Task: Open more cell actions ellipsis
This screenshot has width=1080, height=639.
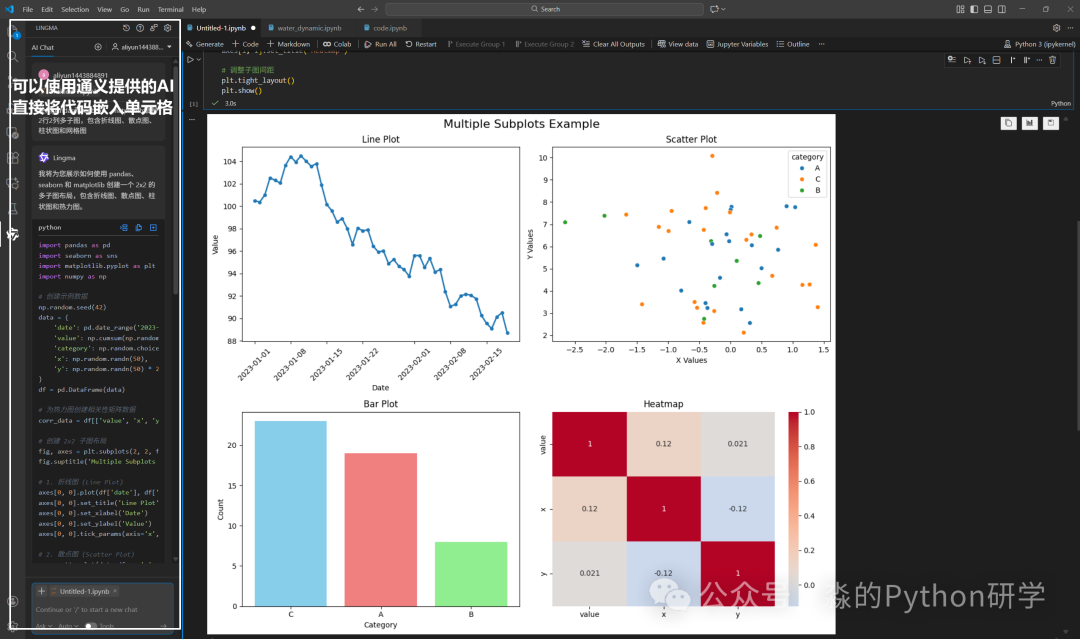Action: (x=1039, y=60)
